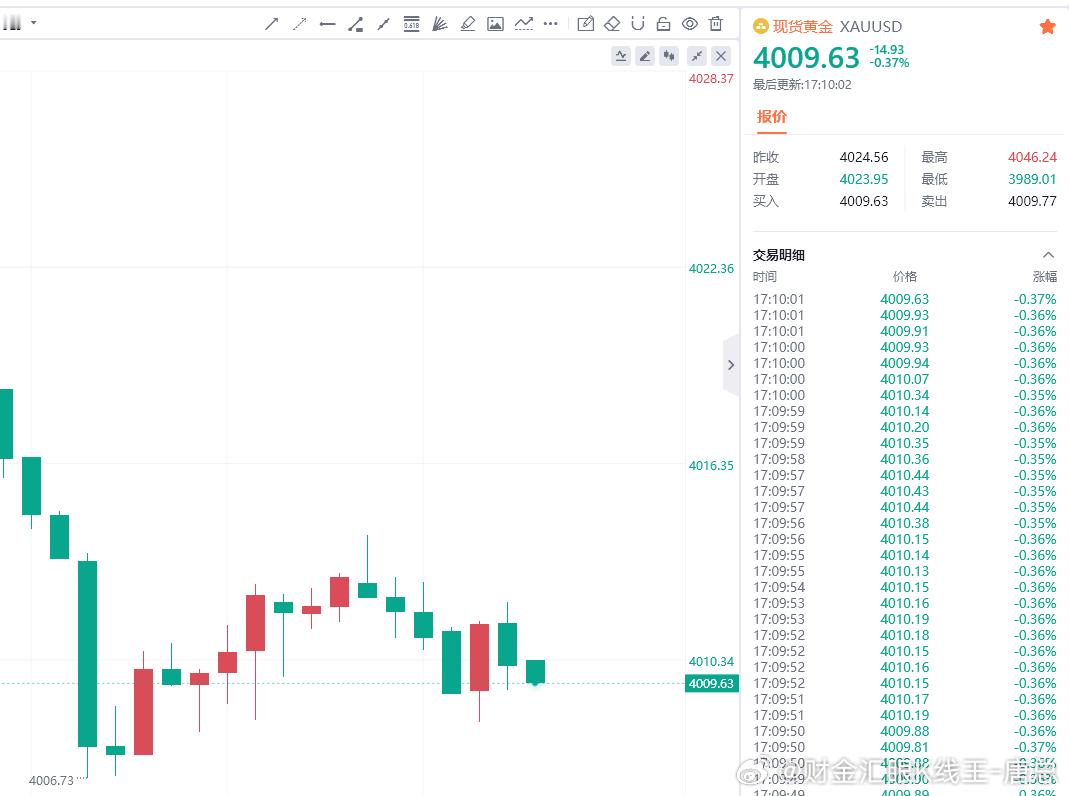Close the chart overlay with X button
Image resolution: width=1069 pixels, height=796 pixels.
click(721, 56)
